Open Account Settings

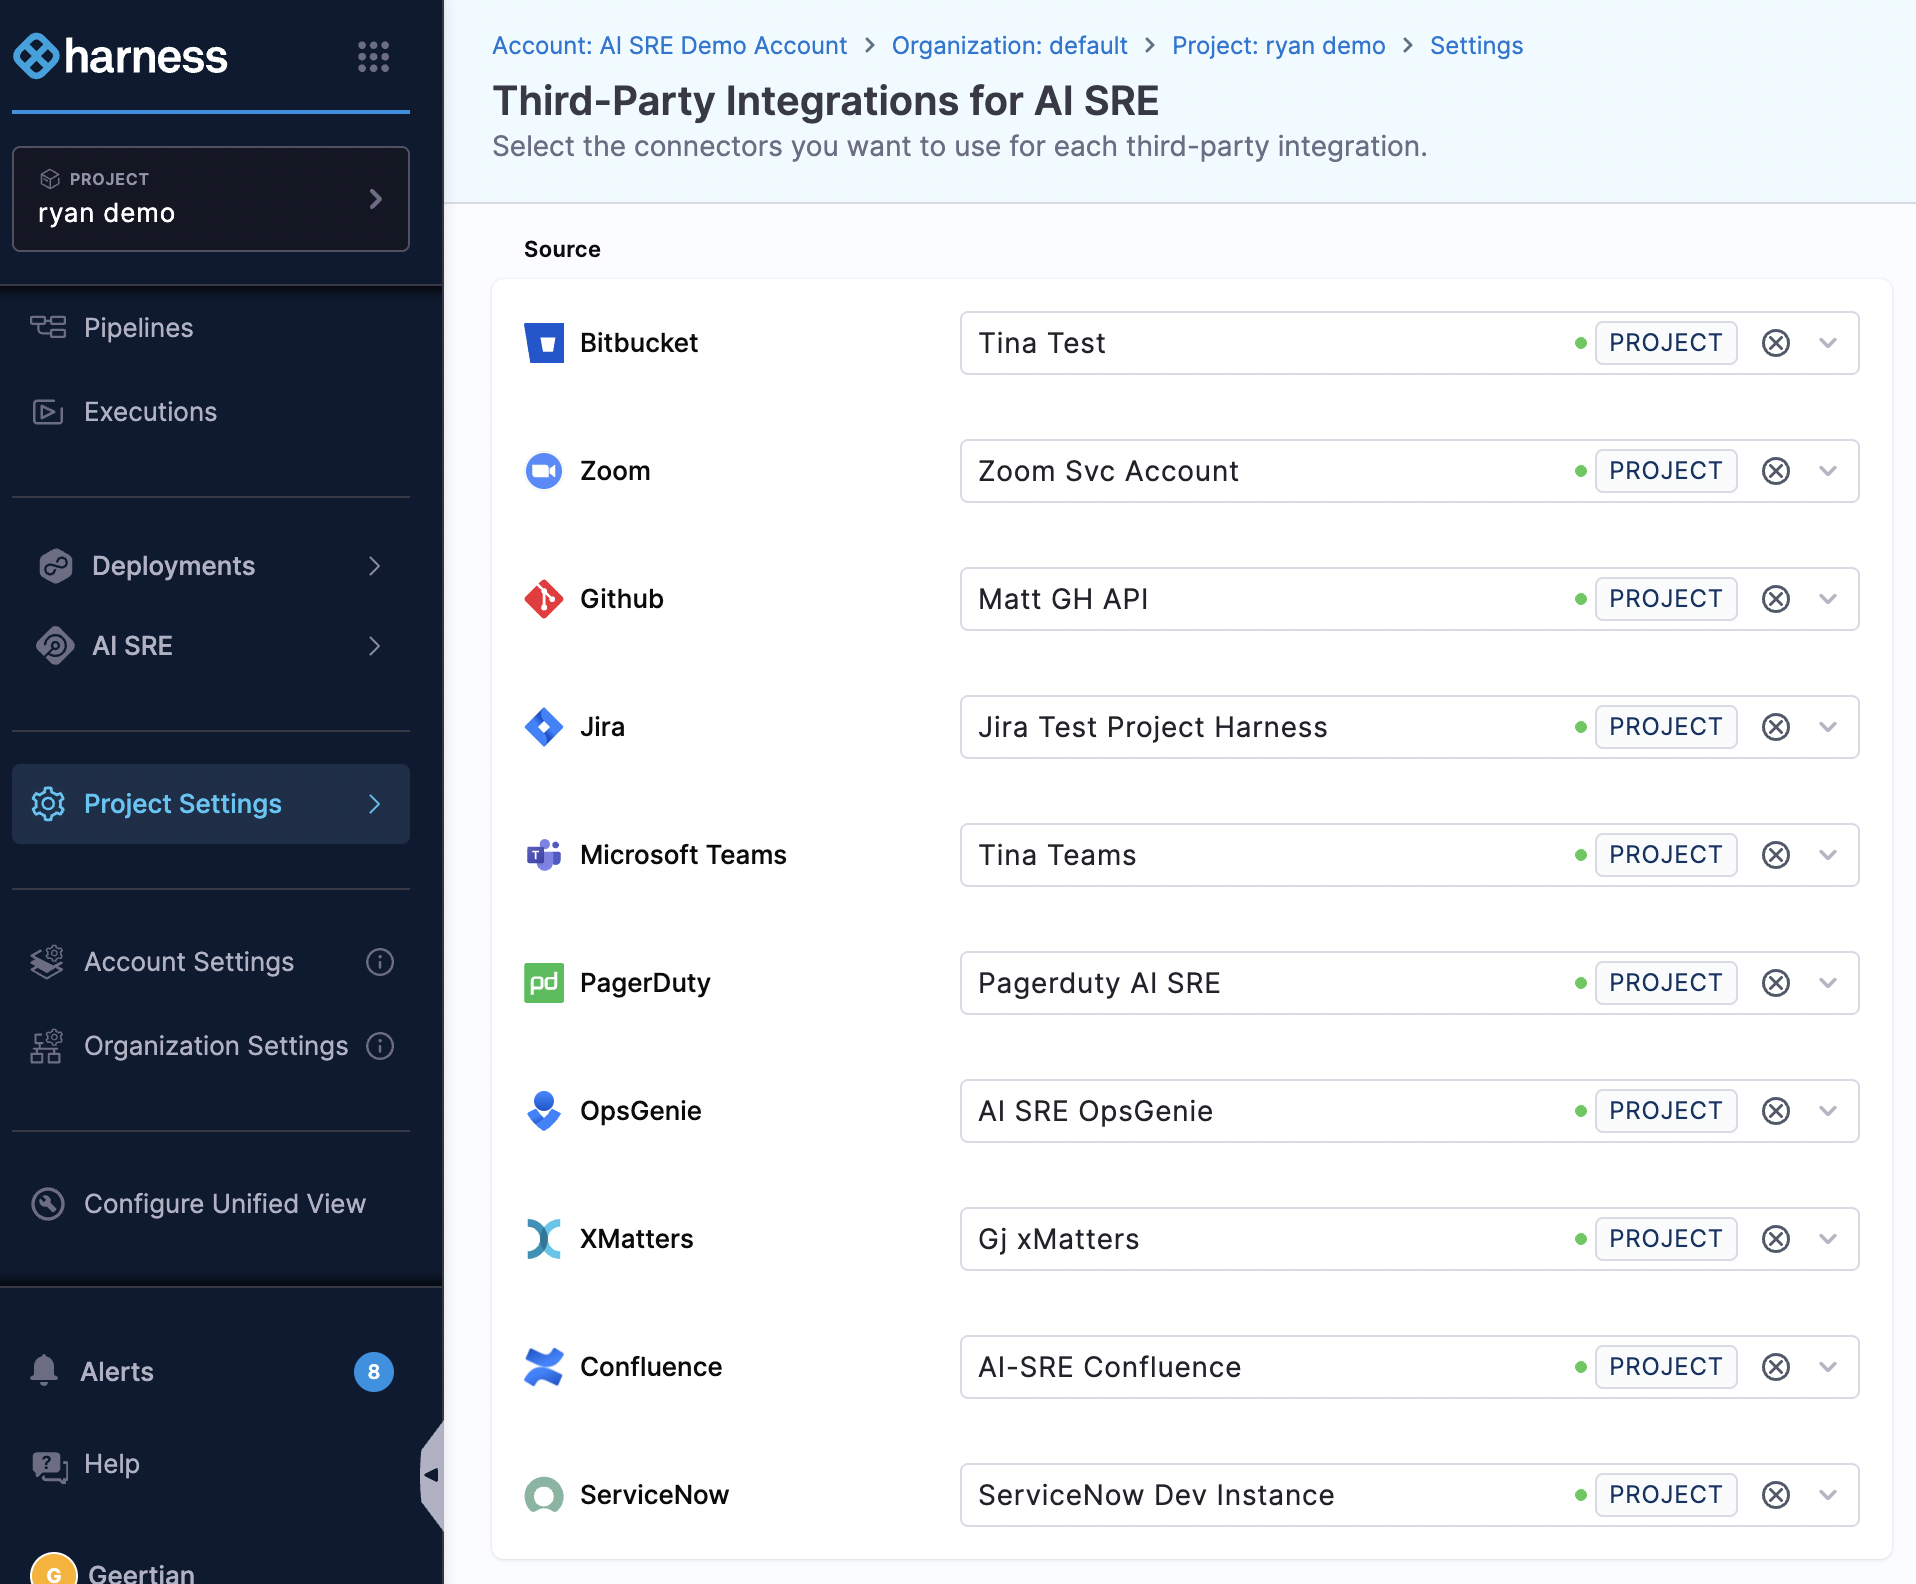click(x=189, y=962)
